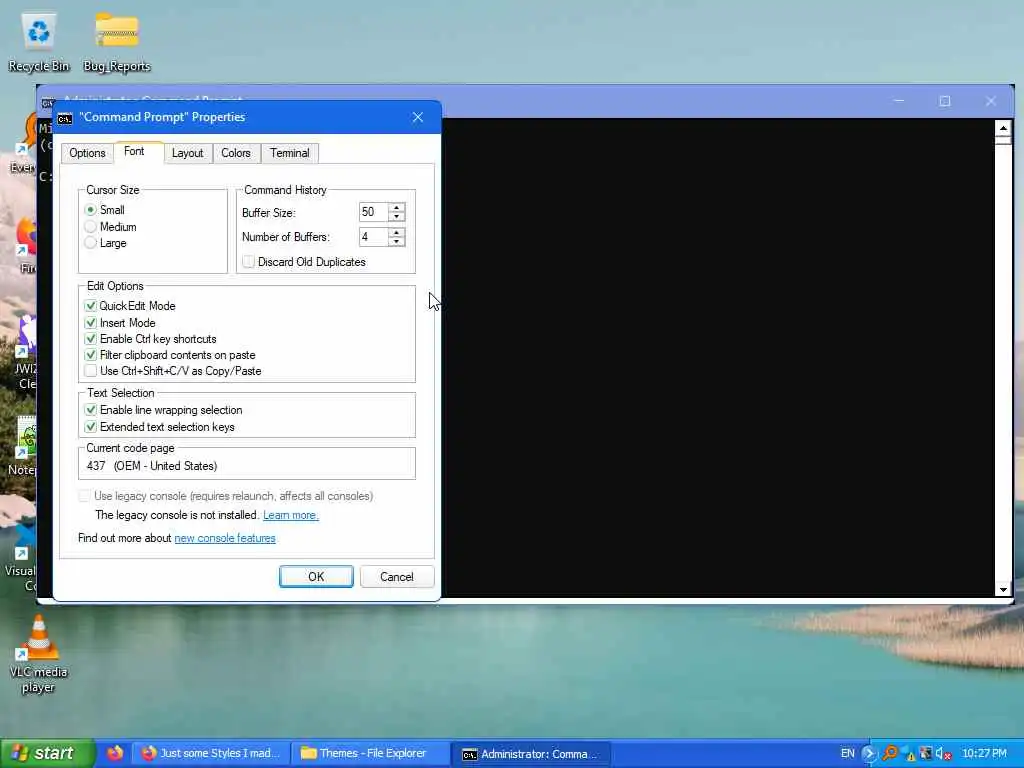Click the muted volume tray icon
This screenshot has height=768, width=1024.
[x=943, y=754]
